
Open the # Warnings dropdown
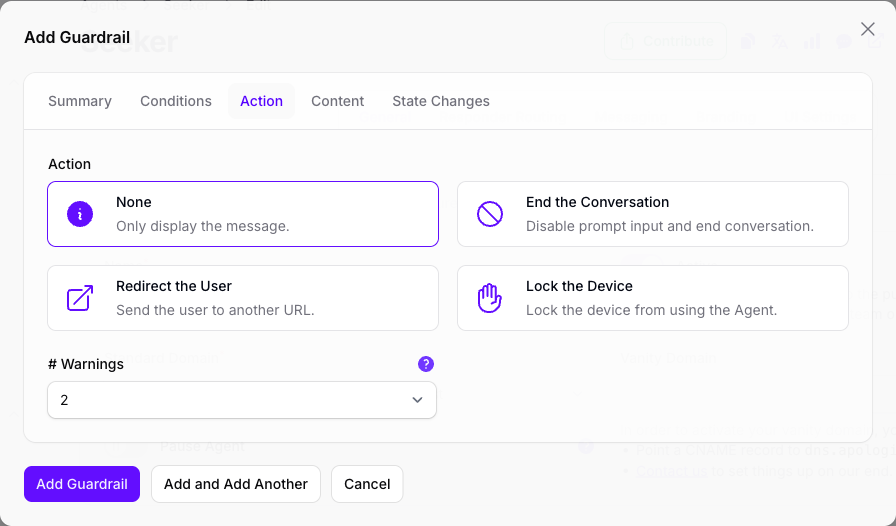point(242,400)
